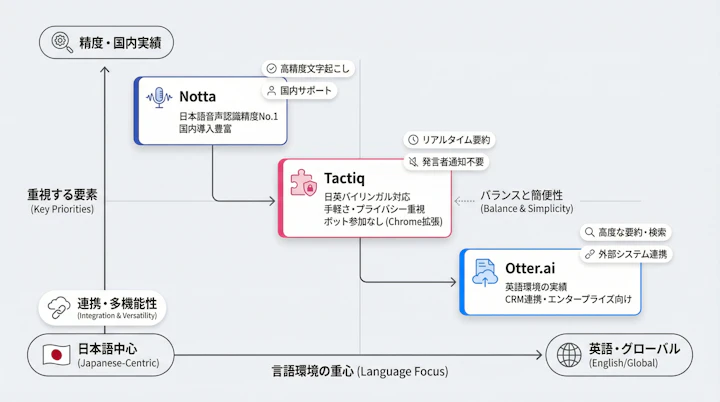The width and height of the screenshot is (720, 402).
Task: Click the 発言者通知不要 tag
Action: pos(446,162)
